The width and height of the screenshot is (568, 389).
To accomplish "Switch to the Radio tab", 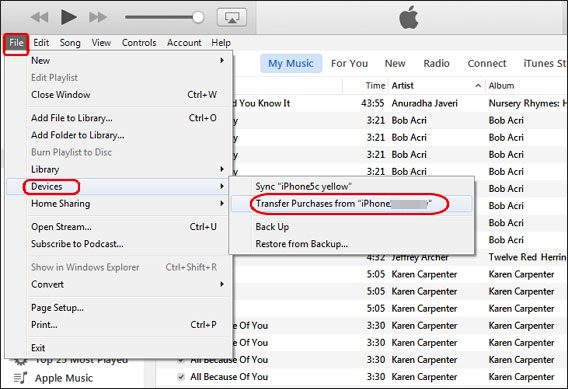I will [x=437, y=63].
